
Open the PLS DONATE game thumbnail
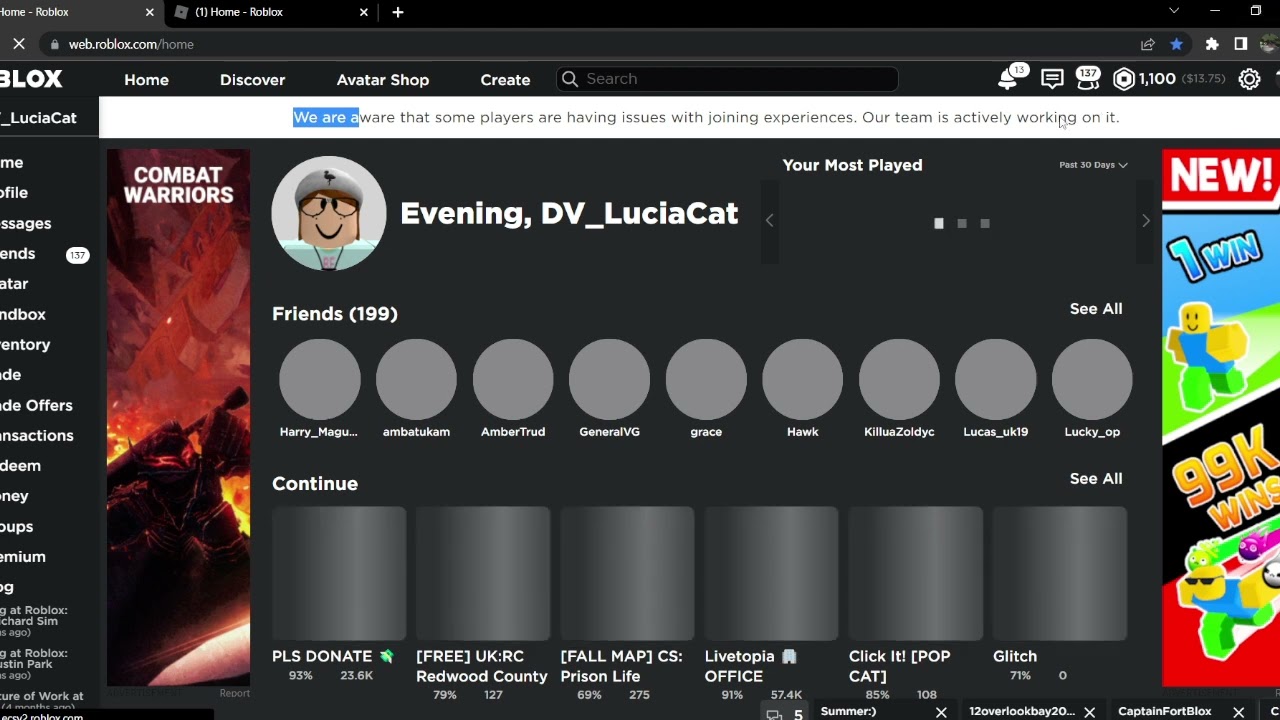click(339, 573)
